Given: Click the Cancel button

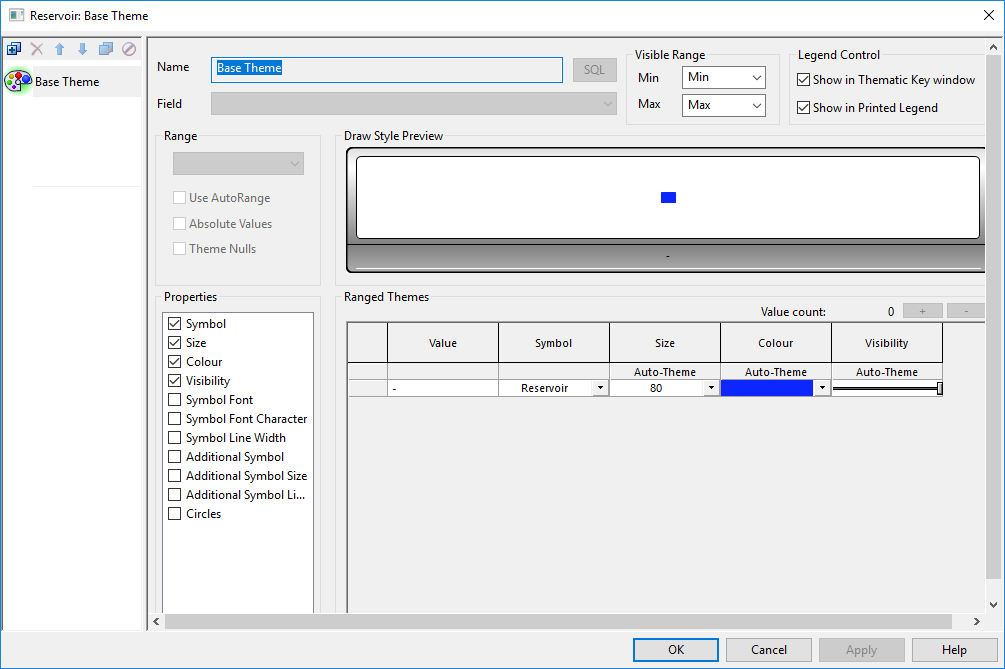Looking at the screenshot, I should [x=768, y=649].
